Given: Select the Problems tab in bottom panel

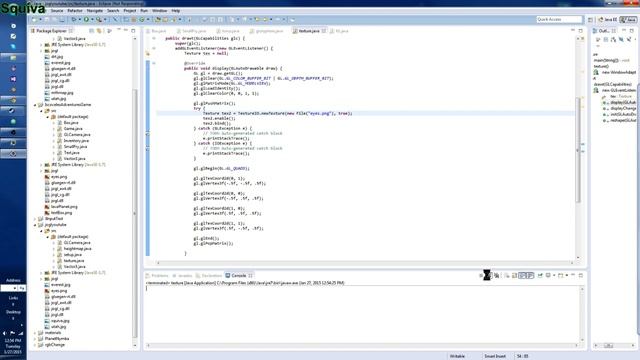Looking at the screenshot, I should 158,276.
